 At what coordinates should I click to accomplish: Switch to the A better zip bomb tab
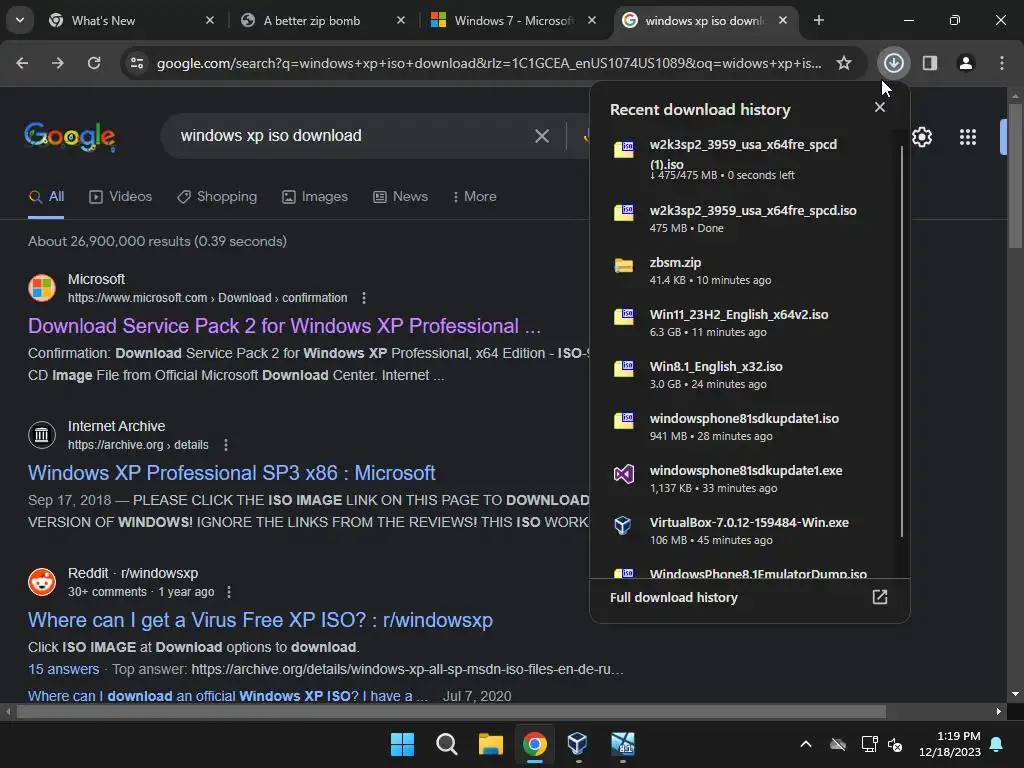coord(322,20)
